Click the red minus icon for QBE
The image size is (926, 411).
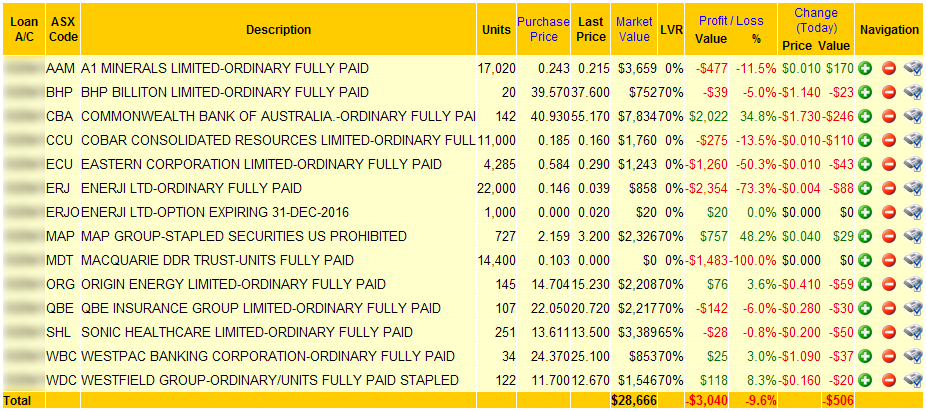point(889,308)
